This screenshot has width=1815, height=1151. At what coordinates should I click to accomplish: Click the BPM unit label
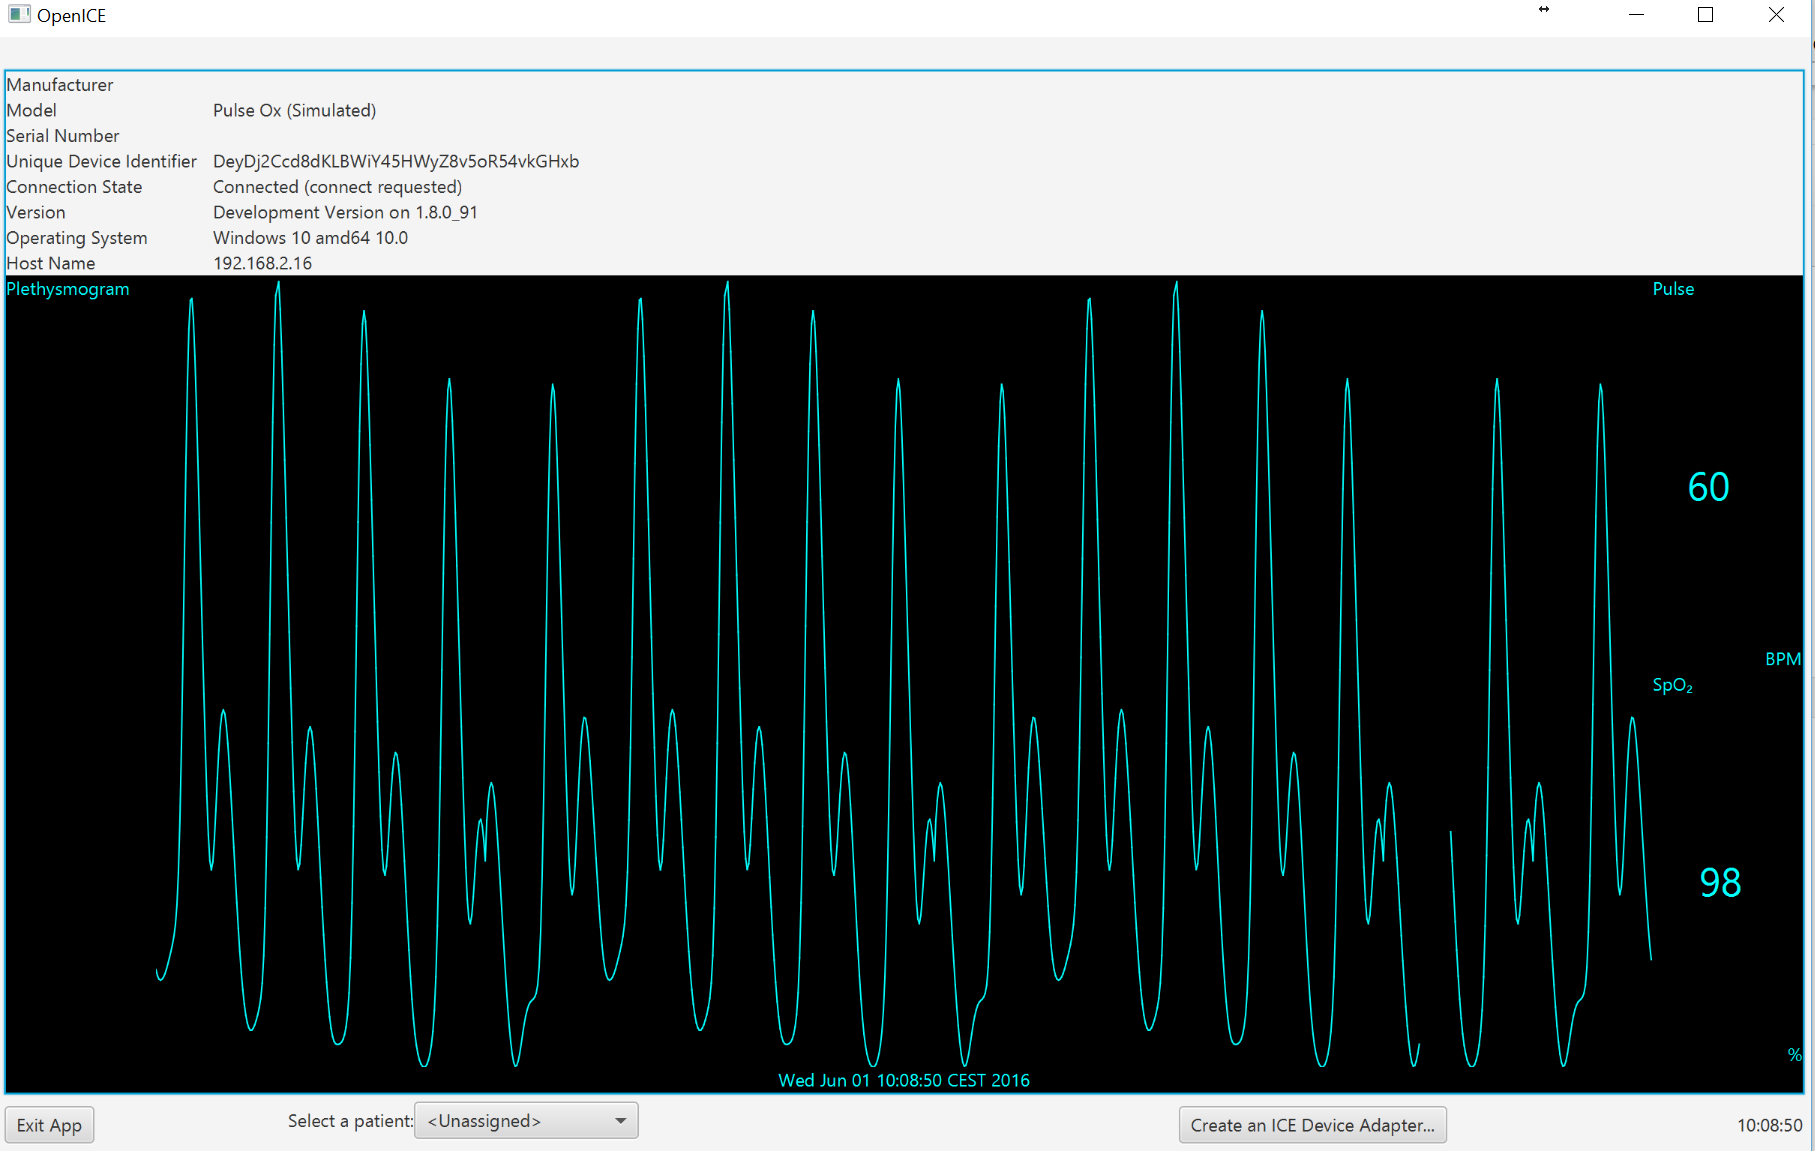(x=1782, y=659)
